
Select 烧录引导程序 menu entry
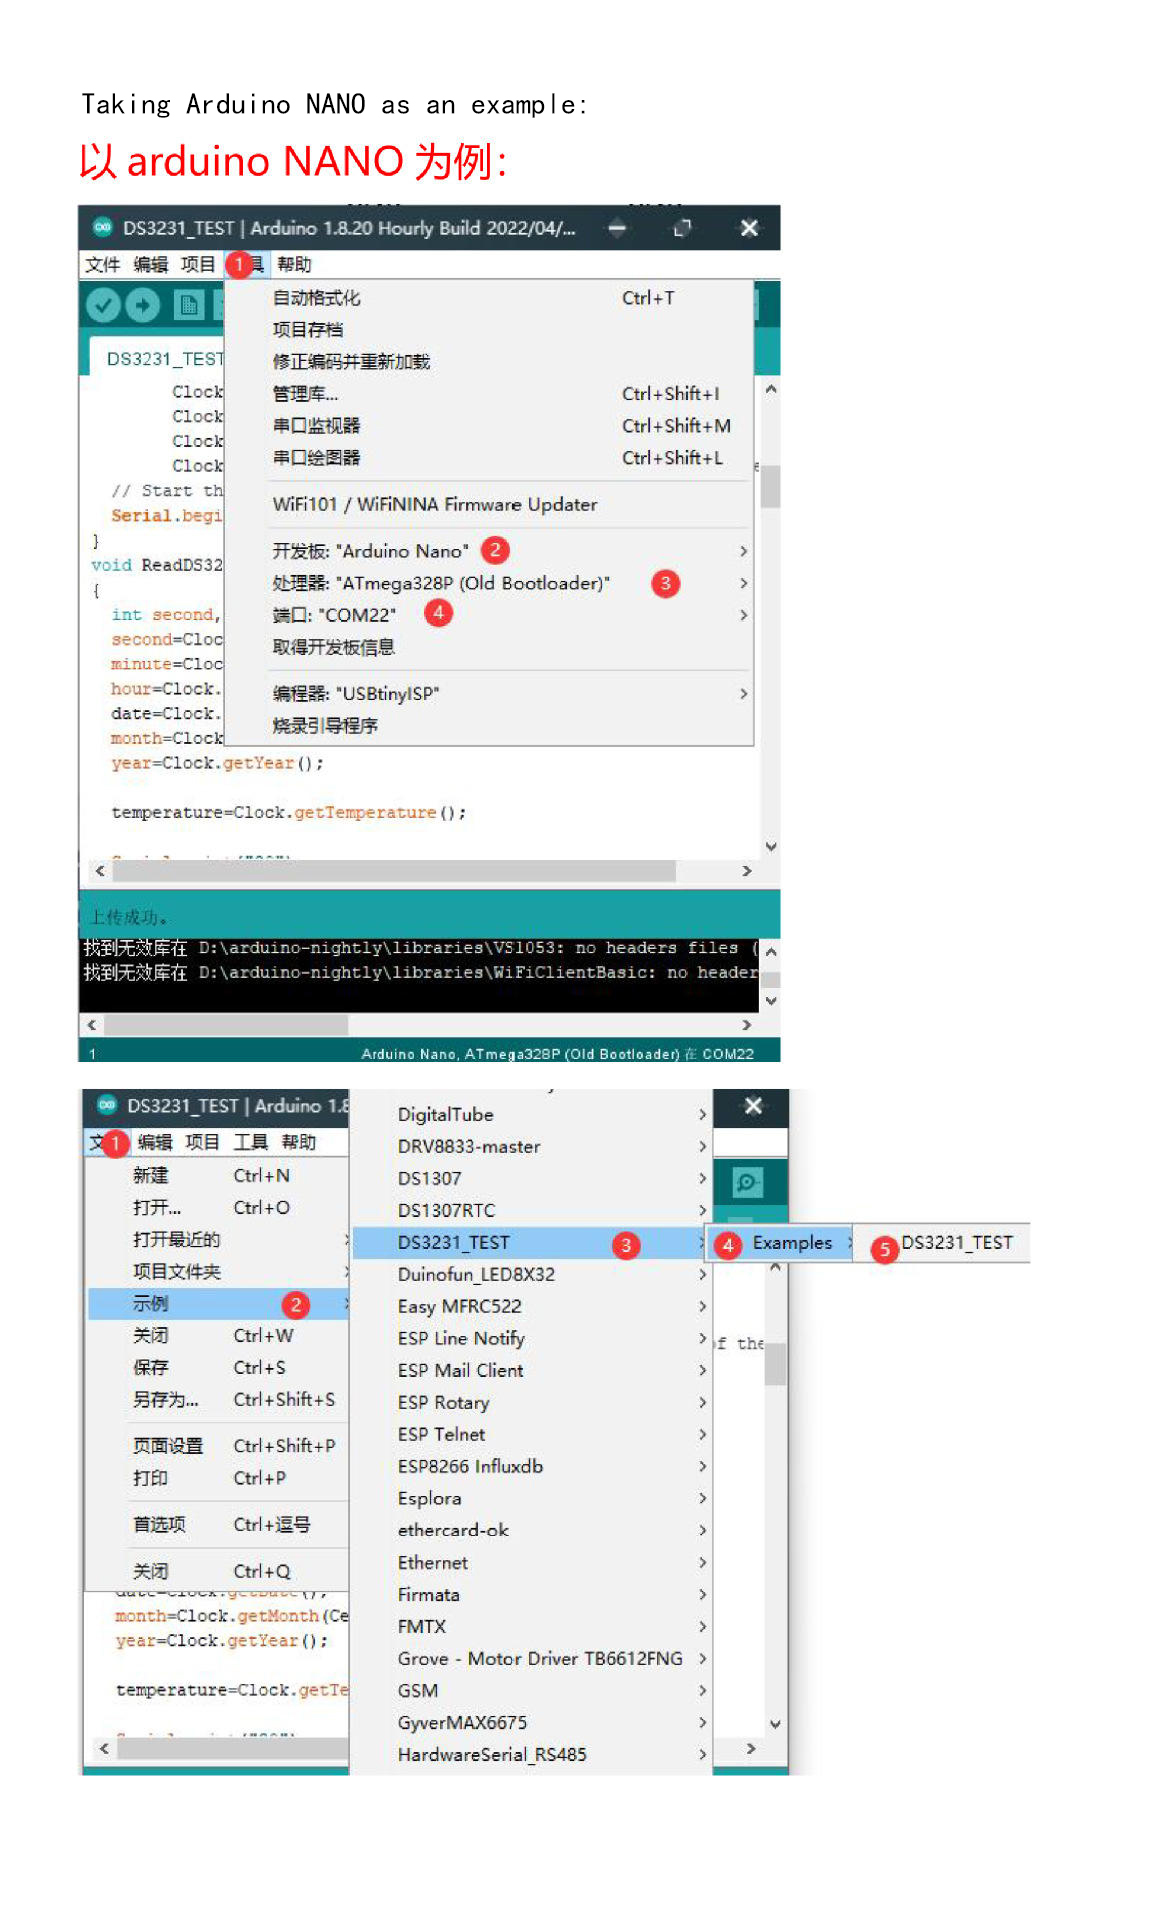point(489,726)
